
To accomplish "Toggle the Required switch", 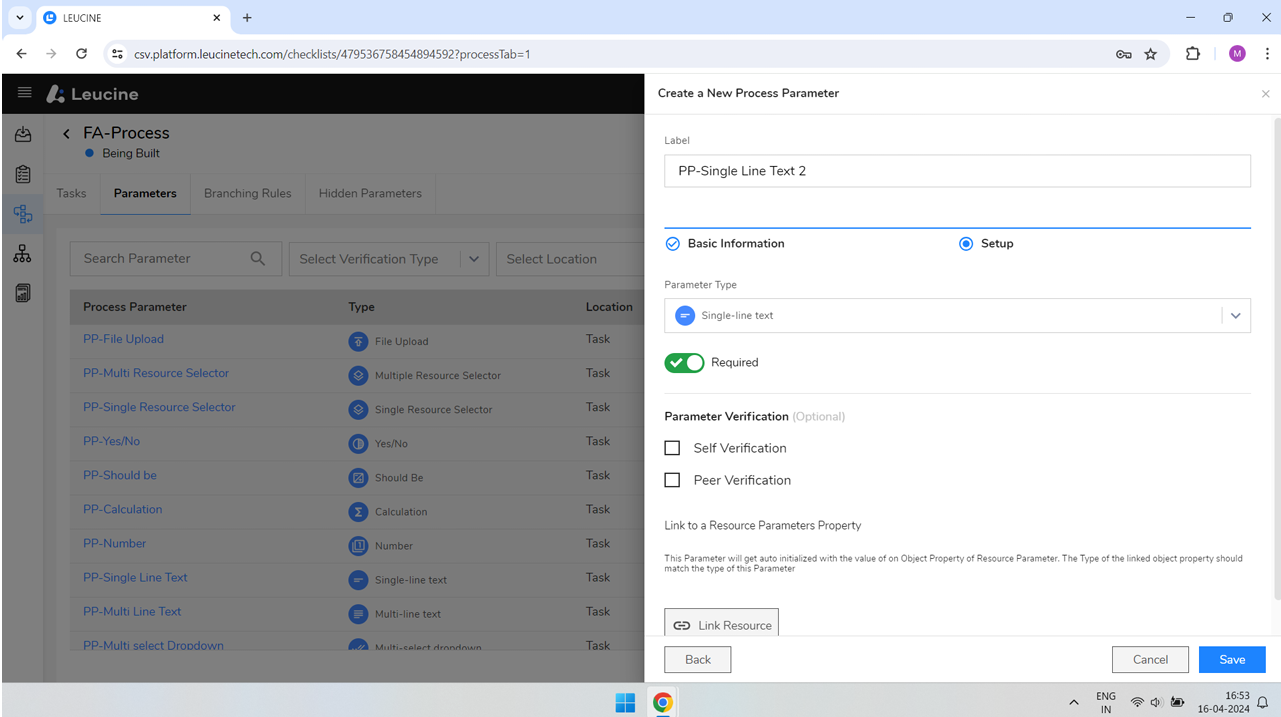I will [x=684, y=362].
